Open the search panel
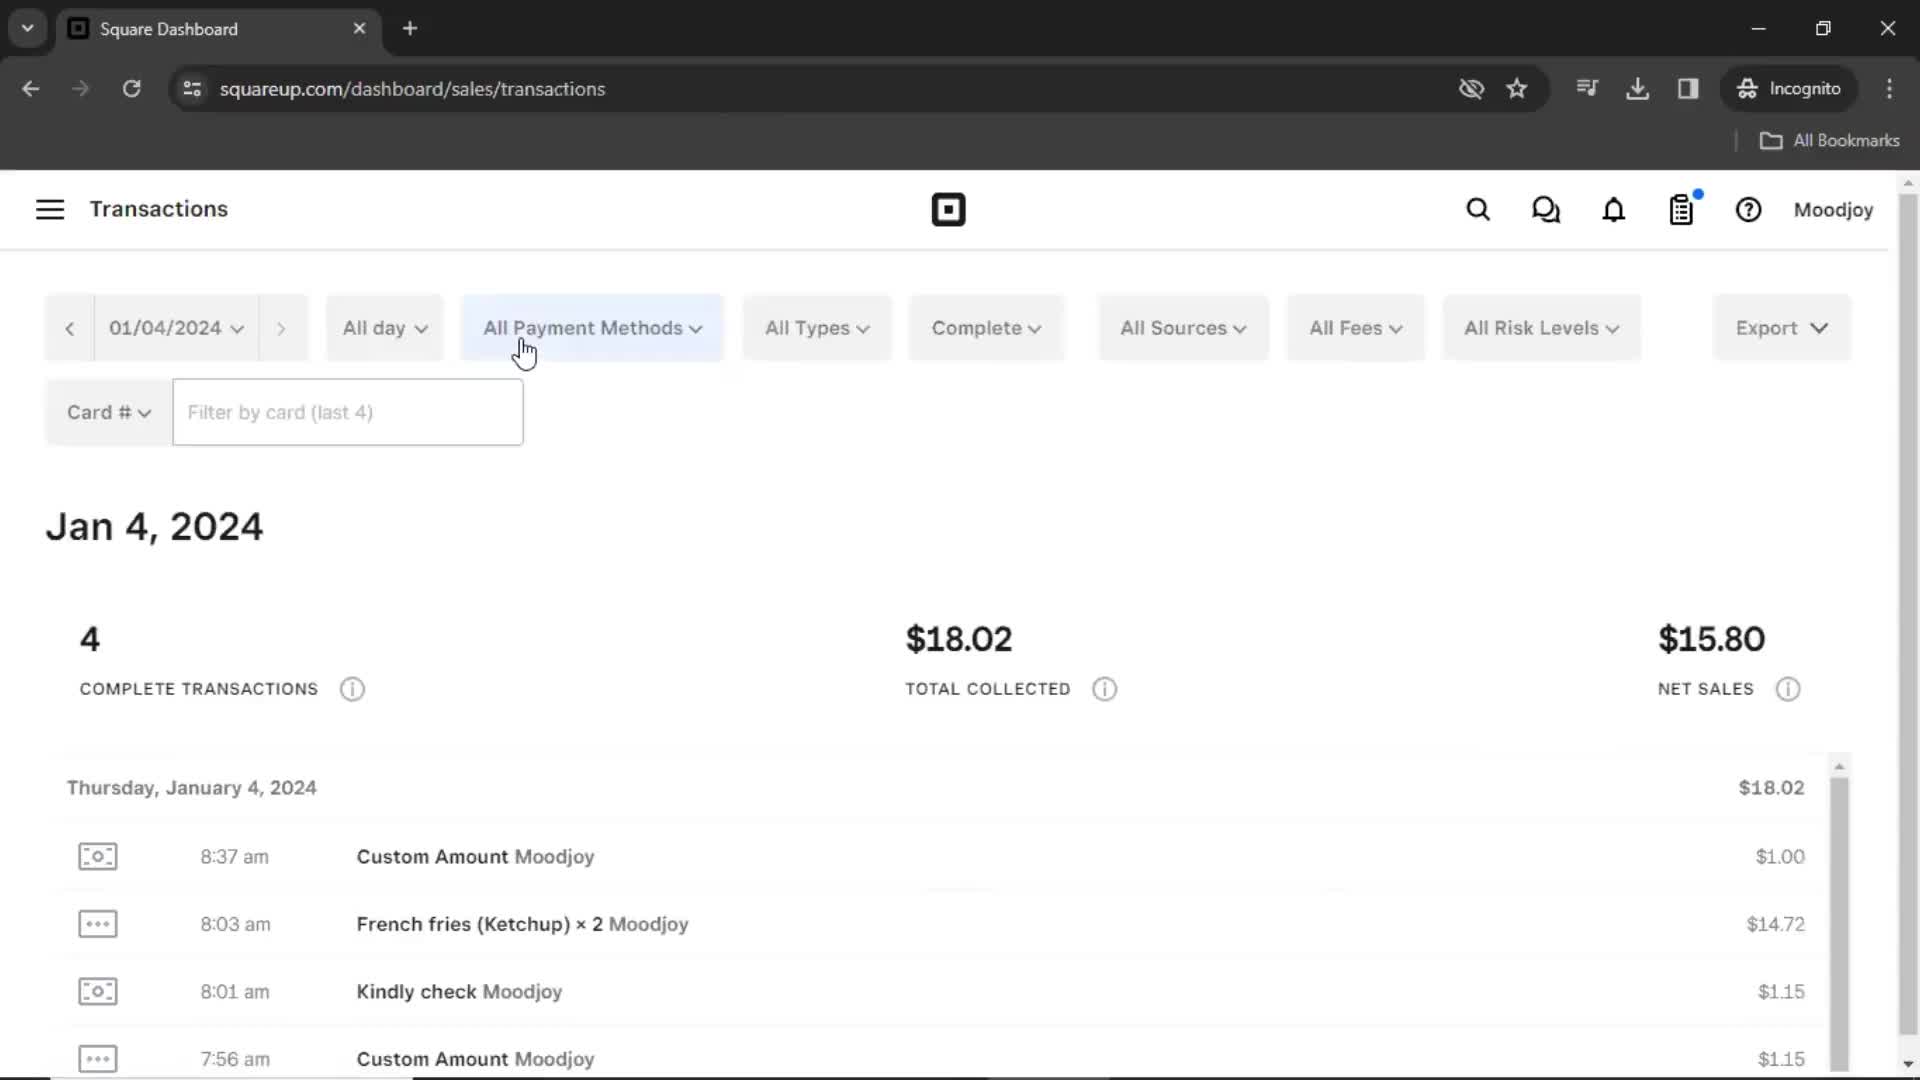Viewport: 1920px width, 1080px height. (1478, 210)
